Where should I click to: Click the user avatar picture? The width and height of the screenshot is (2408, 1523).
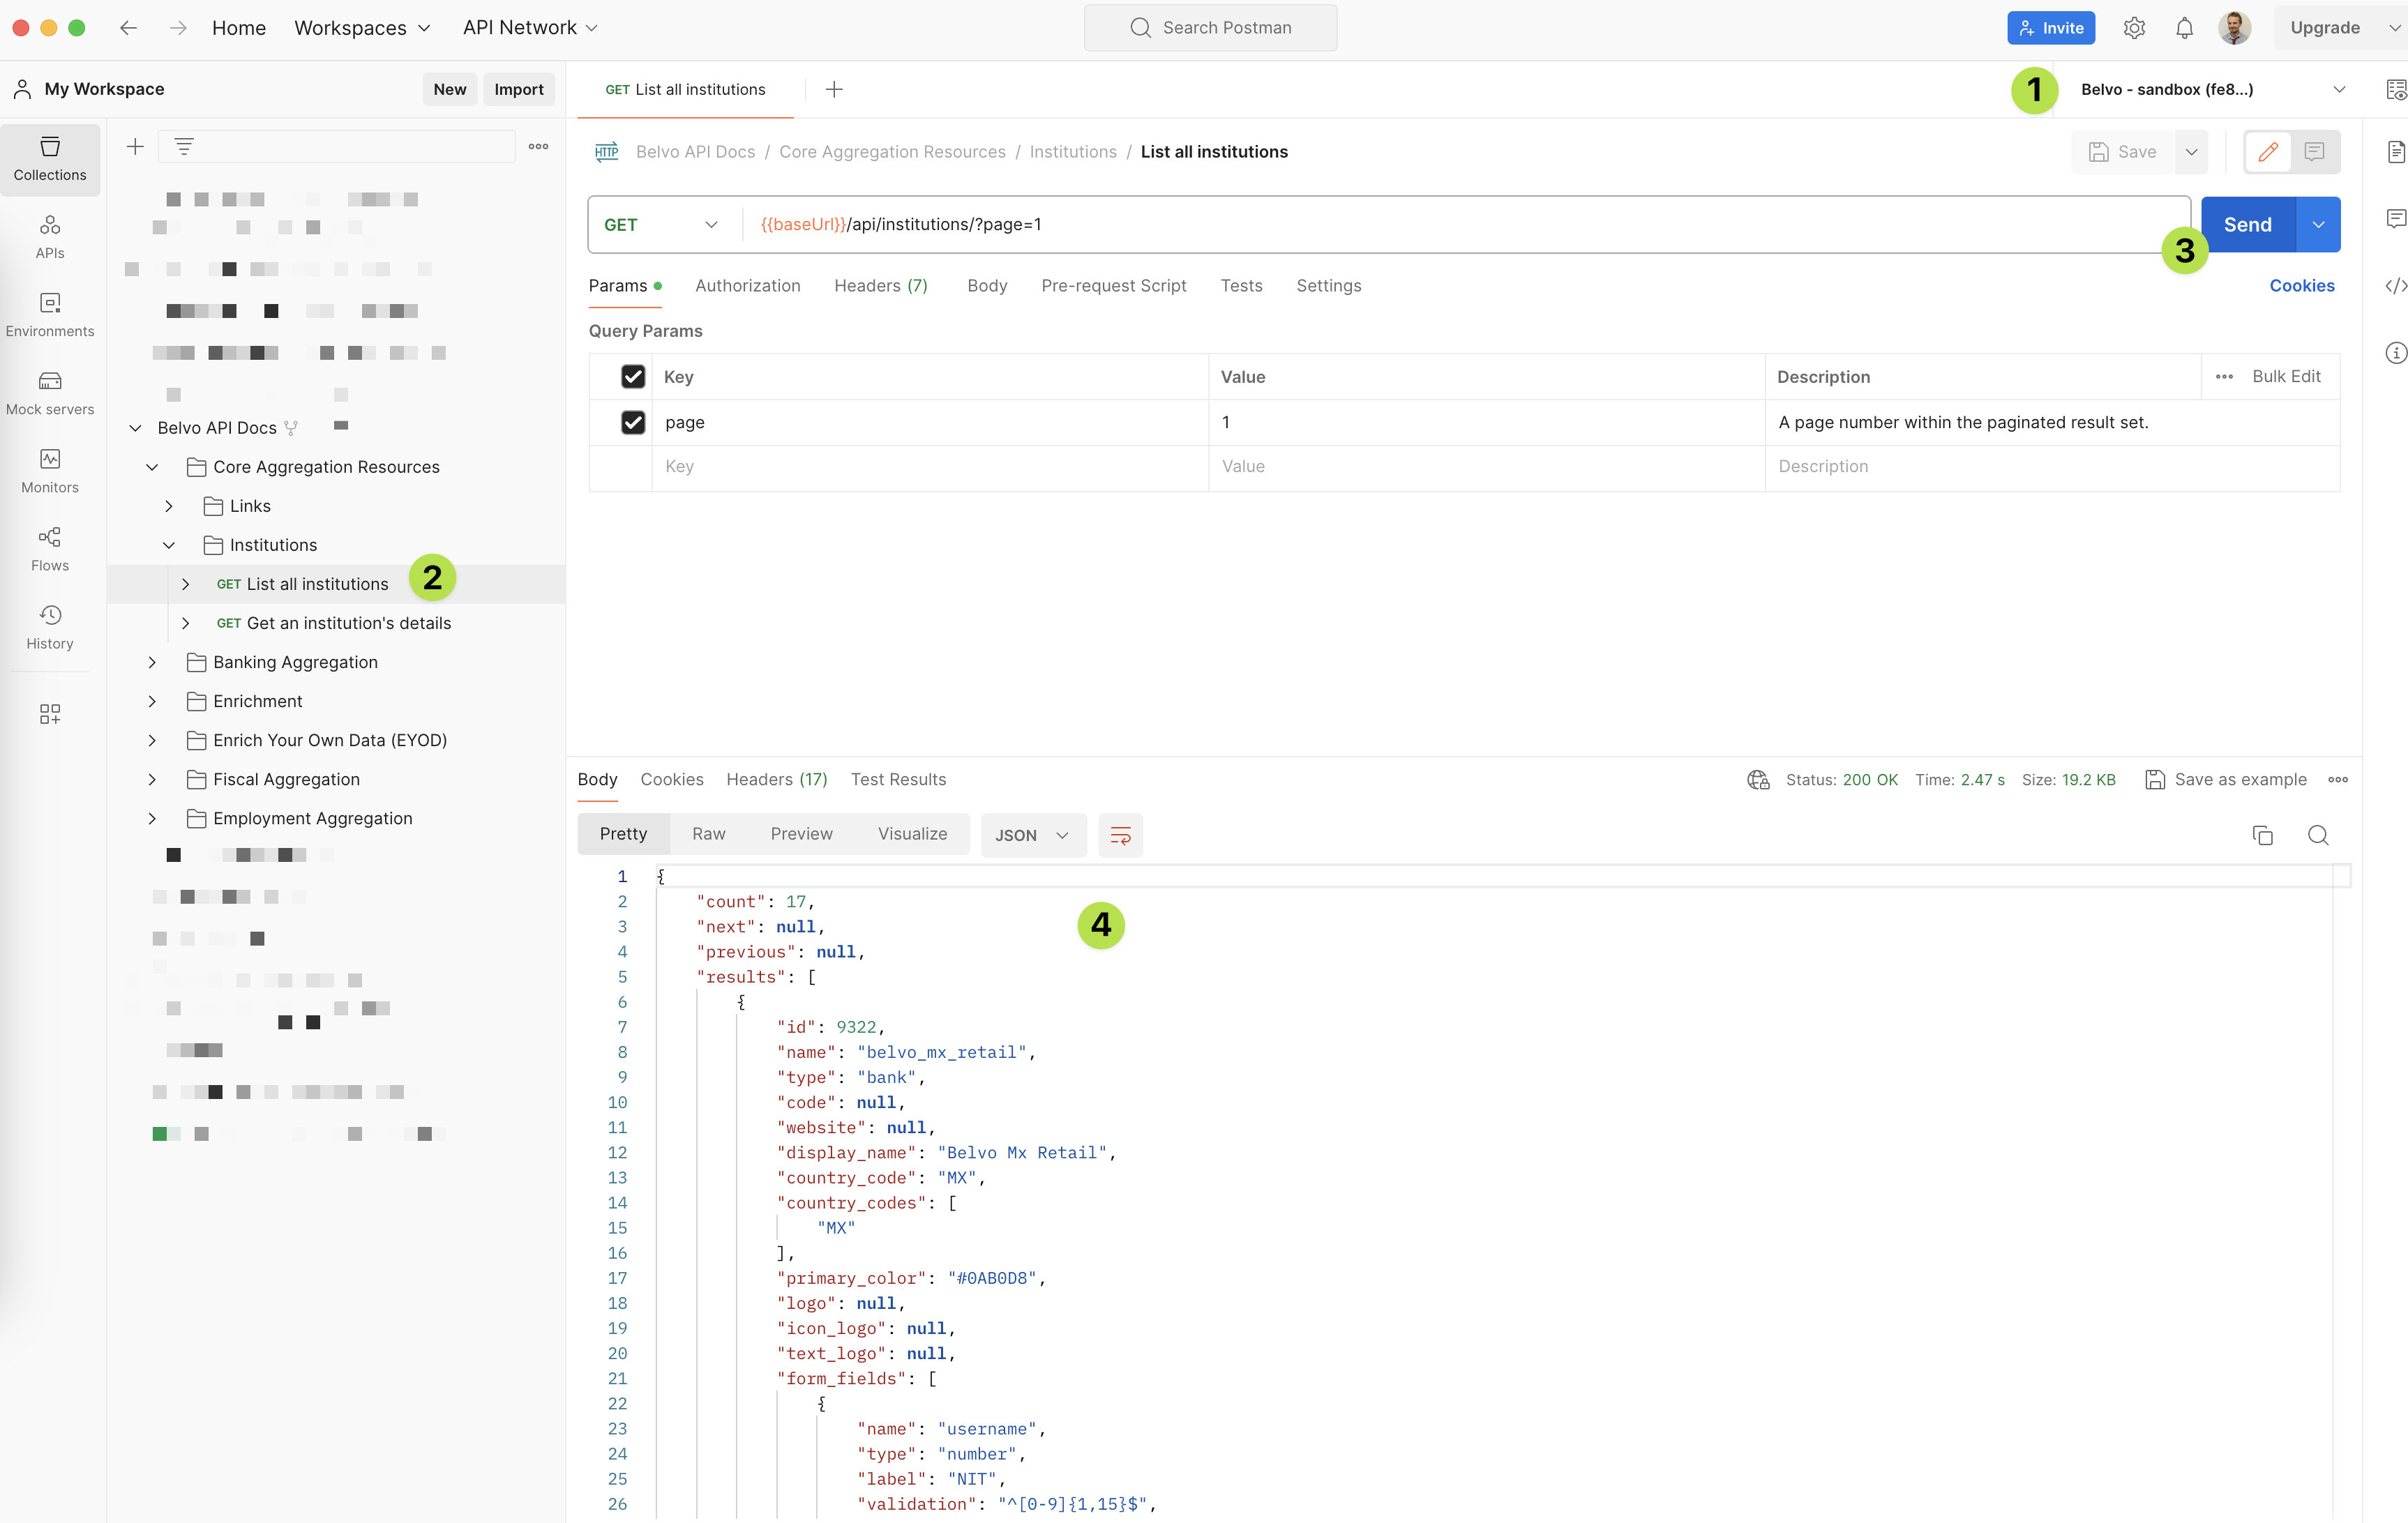2235,28
